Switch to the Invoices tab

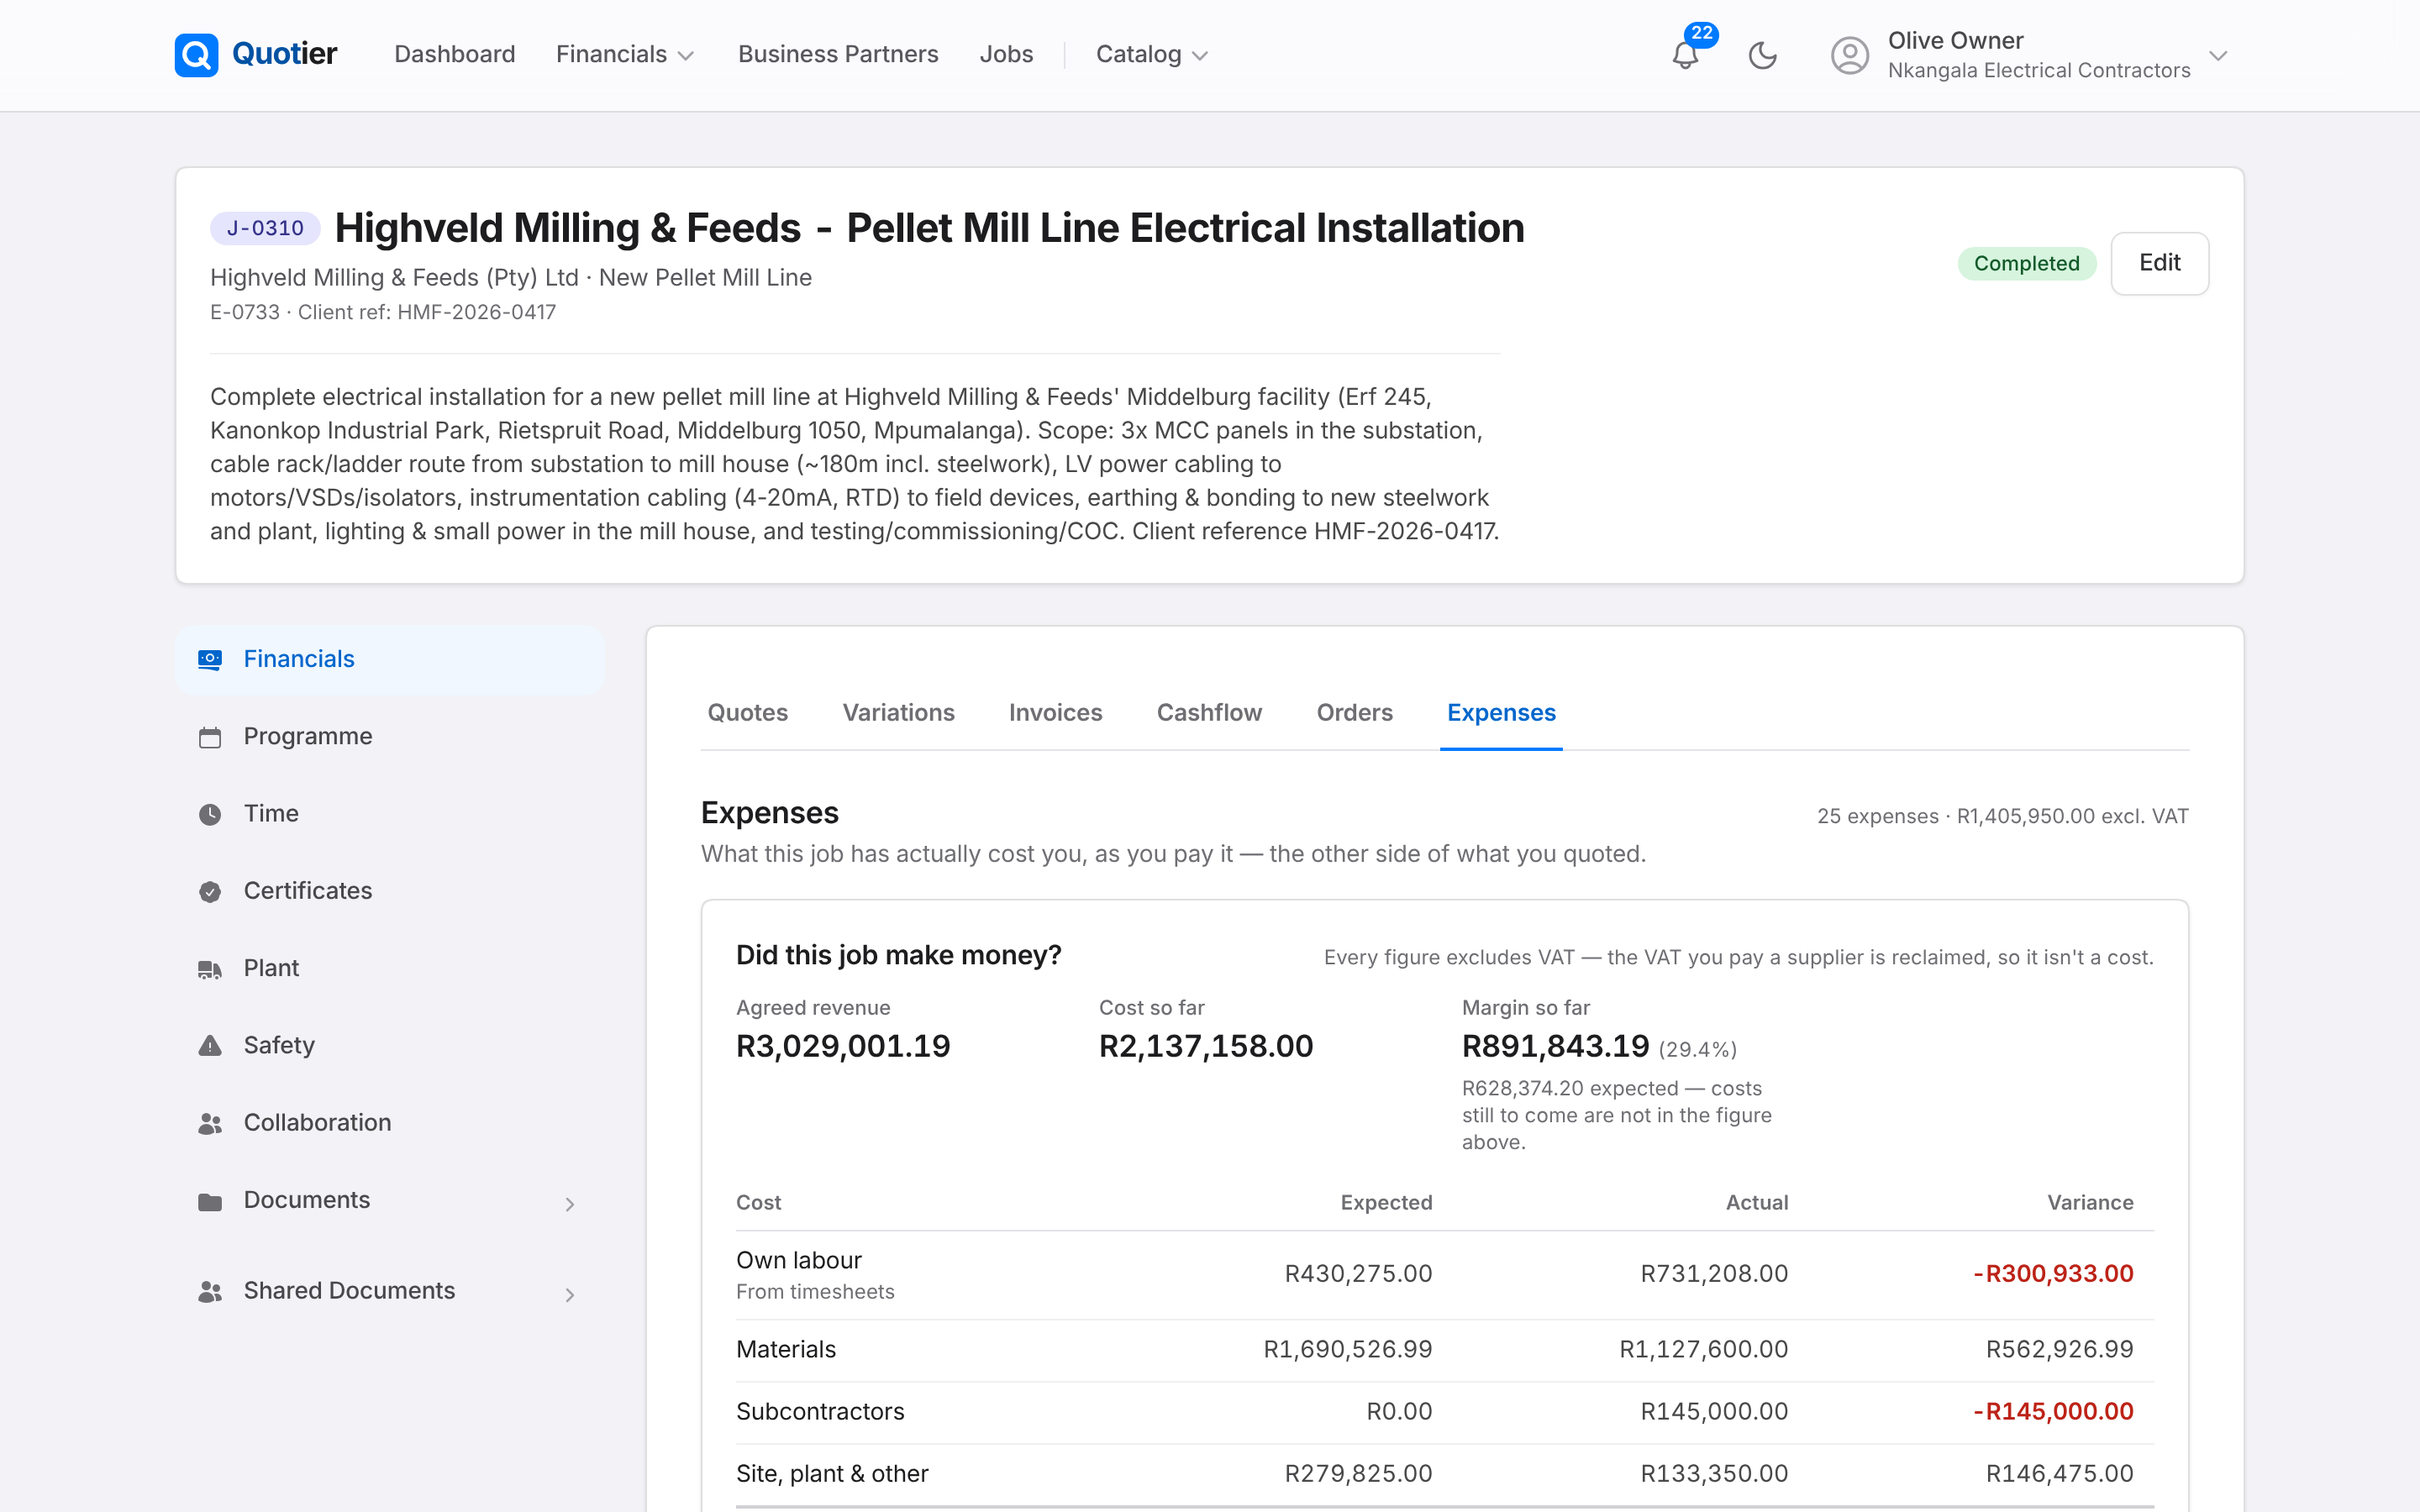(1055, 712)
